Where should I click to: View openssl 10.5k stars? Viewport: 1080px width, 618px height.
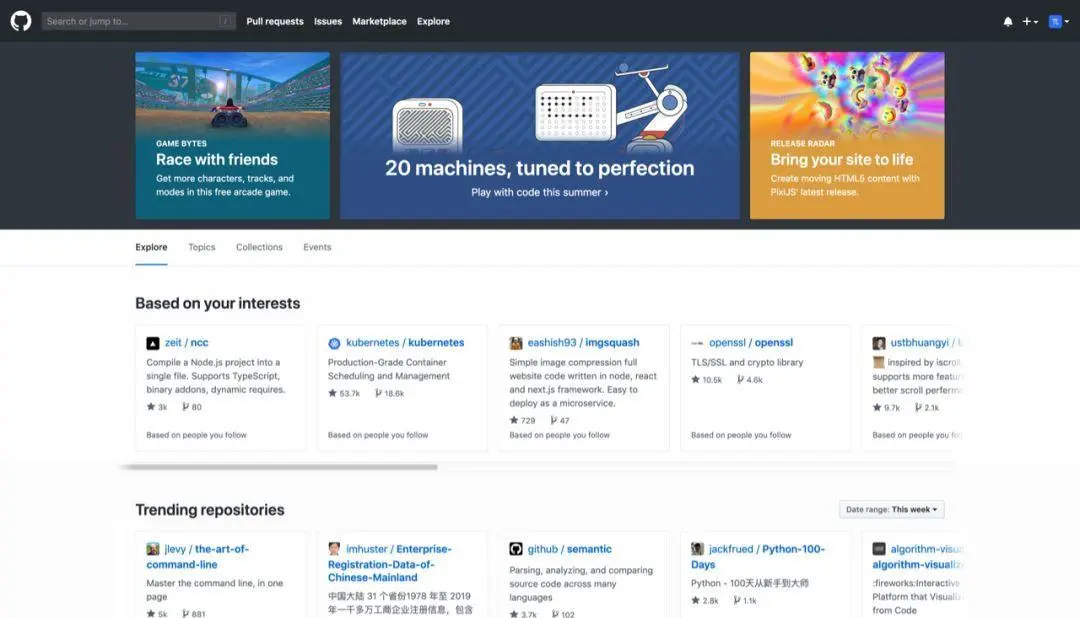click(x=707, y=380)
